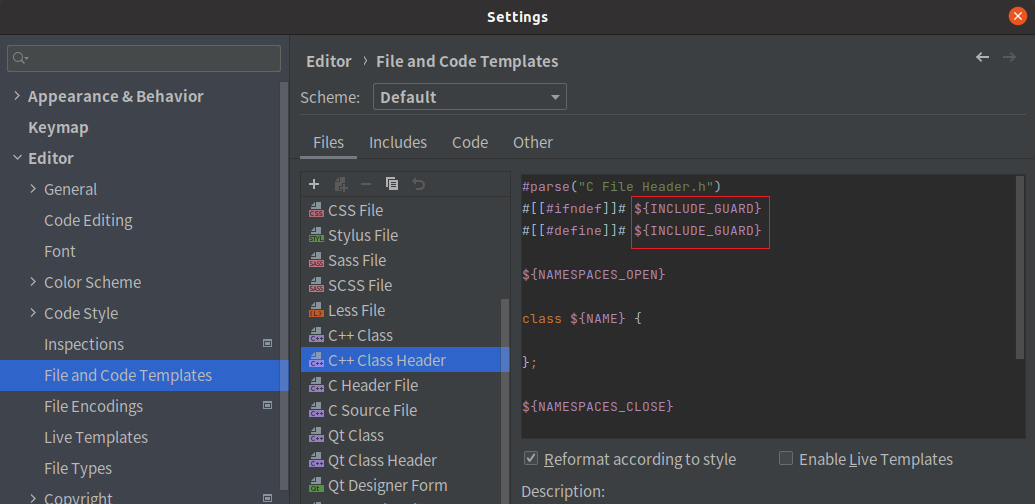This screenshot has width=1035, height=504.
Task: Open the Scheme Default dropdown
Action: [469, 97]
